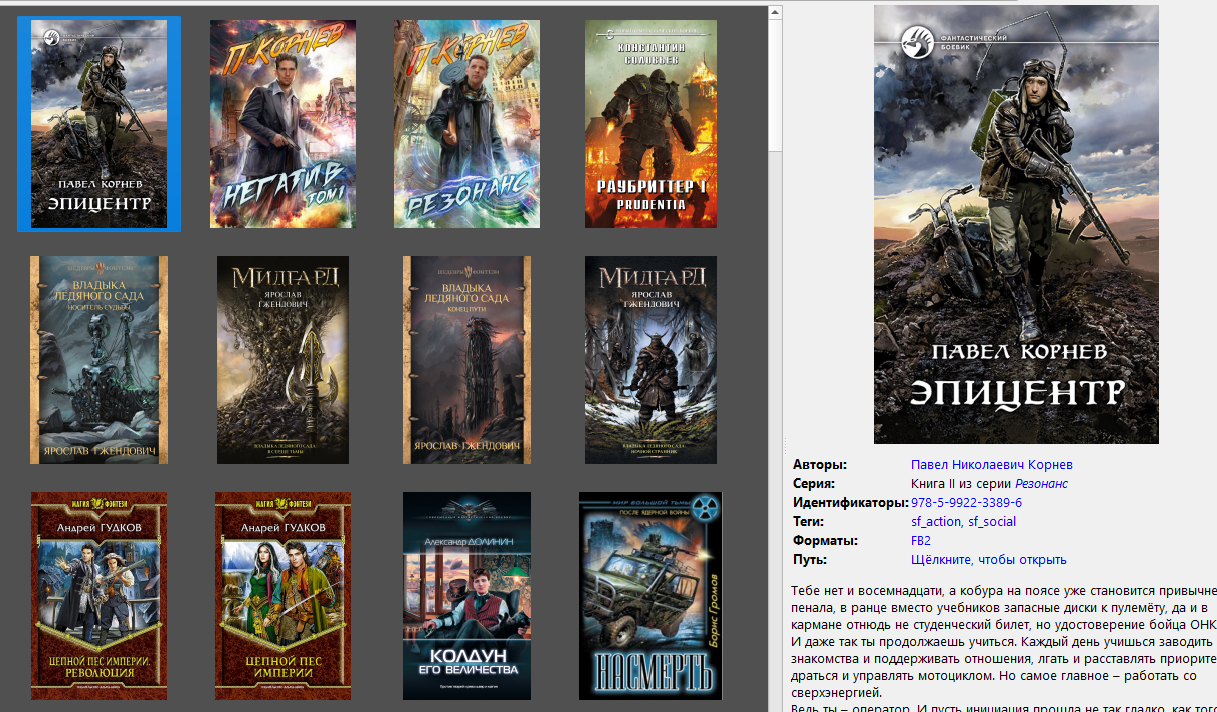The height and width of the screenshot is (712, 1217).
Task: Select Мидгард cover with horned warrior
Action: [x=651, y=360]
